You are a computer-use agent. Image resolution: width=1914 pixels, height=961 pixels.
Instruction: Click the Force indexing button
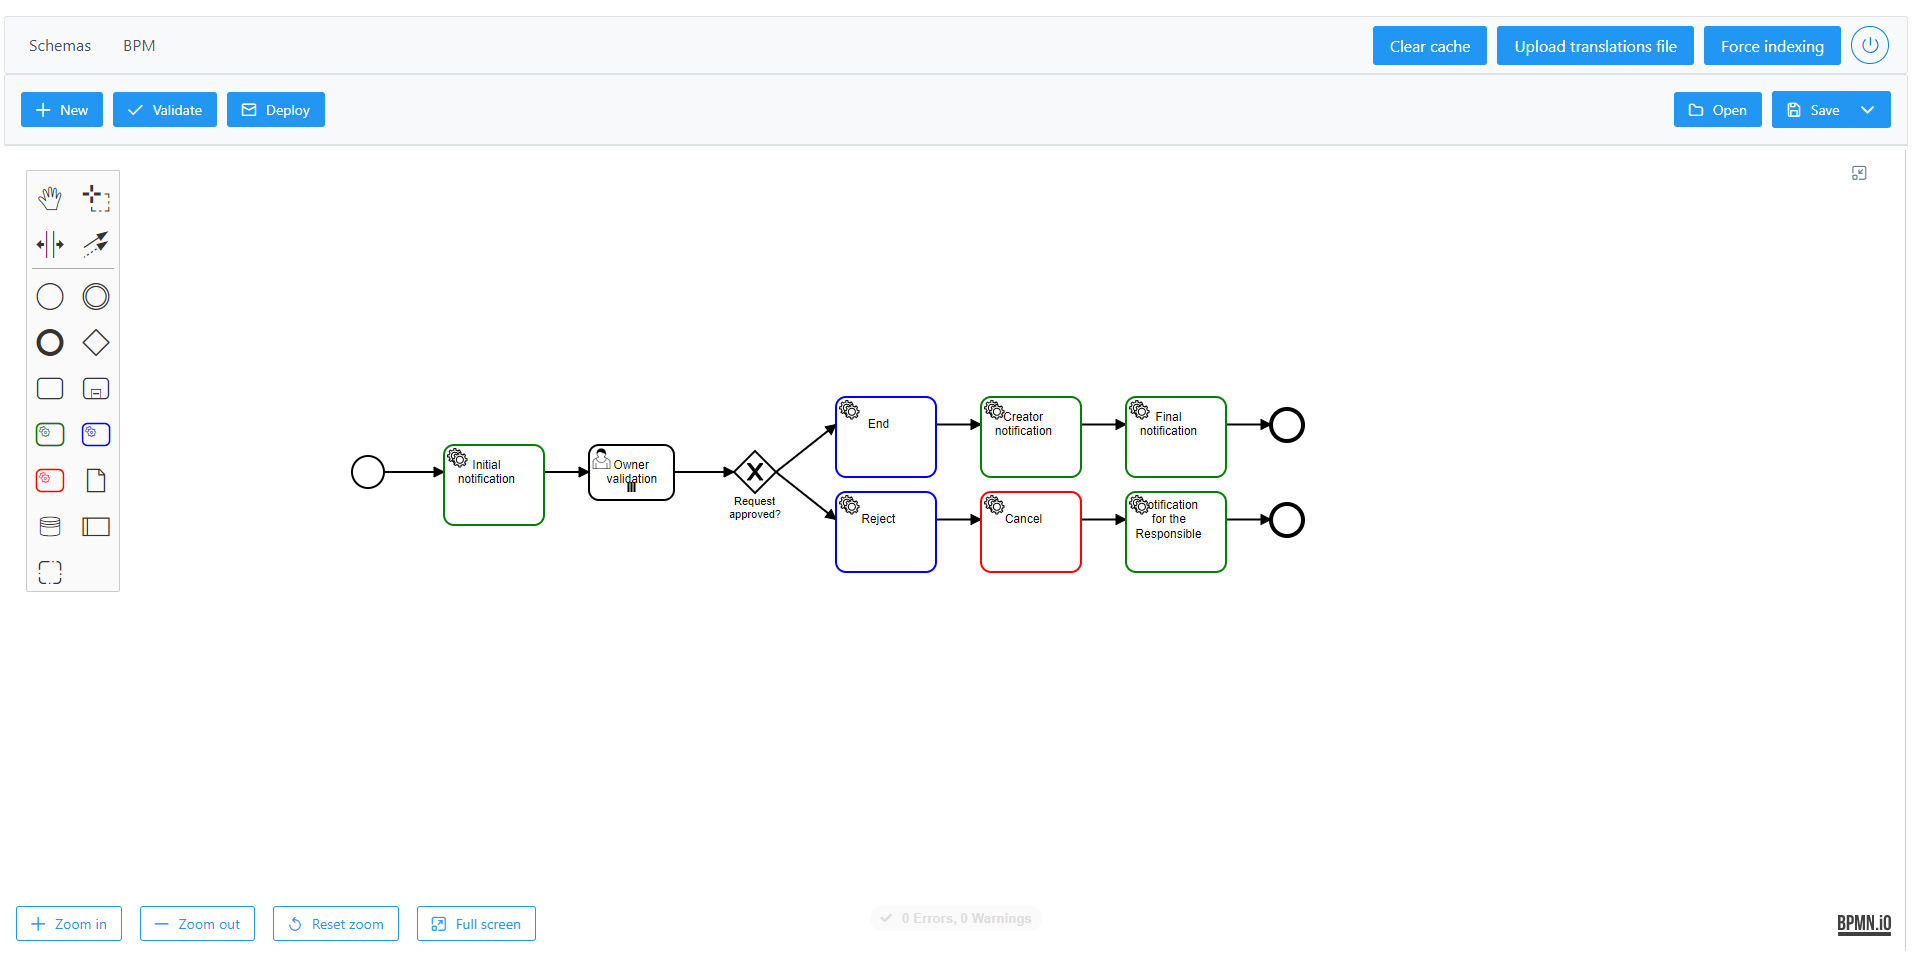tap(1771, 46)
